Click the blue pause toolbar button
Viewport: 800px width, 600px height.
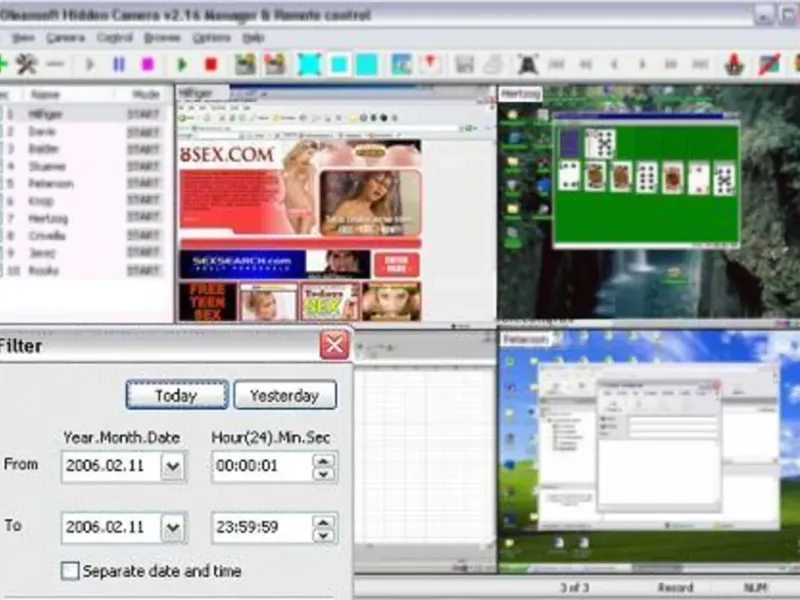(x=119, y=64)
